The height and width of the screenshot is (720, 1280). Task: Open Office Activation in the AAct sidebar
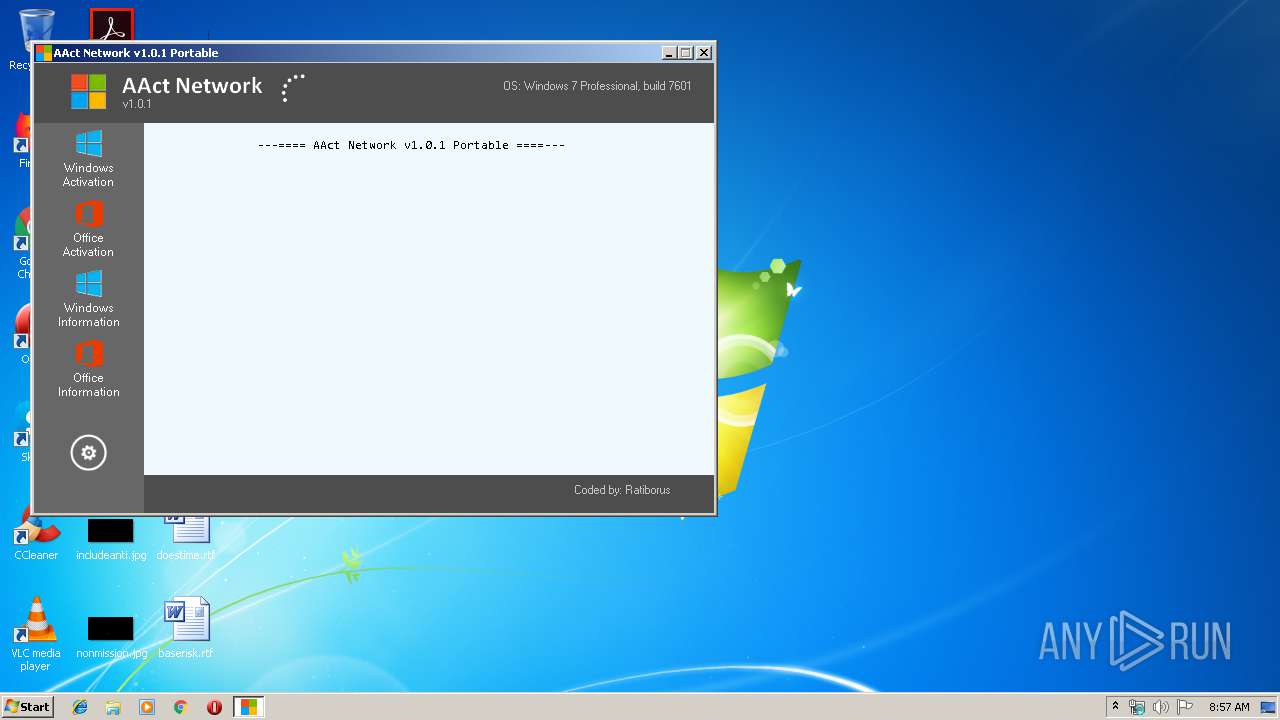(88, 228)
